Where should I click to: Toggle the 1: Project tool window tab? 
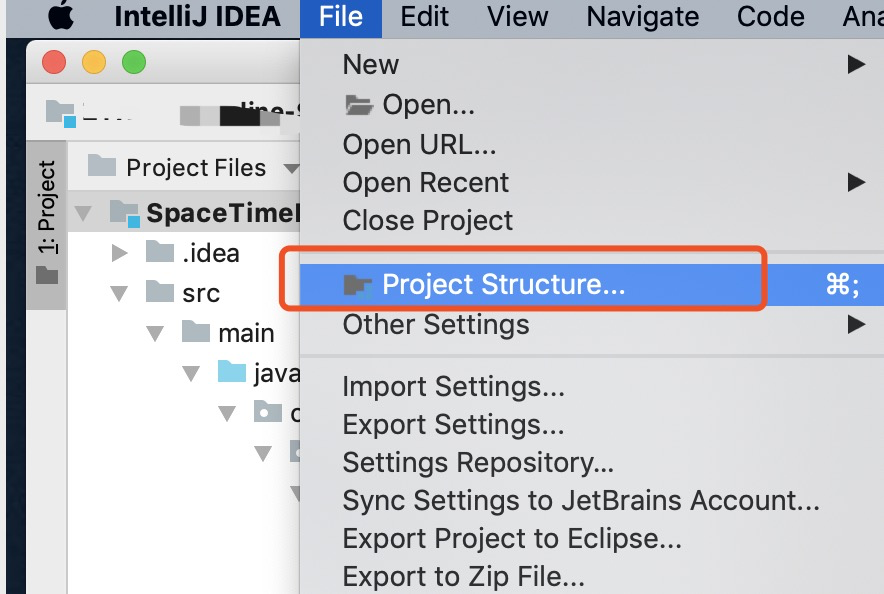click(x=47, y=220)
